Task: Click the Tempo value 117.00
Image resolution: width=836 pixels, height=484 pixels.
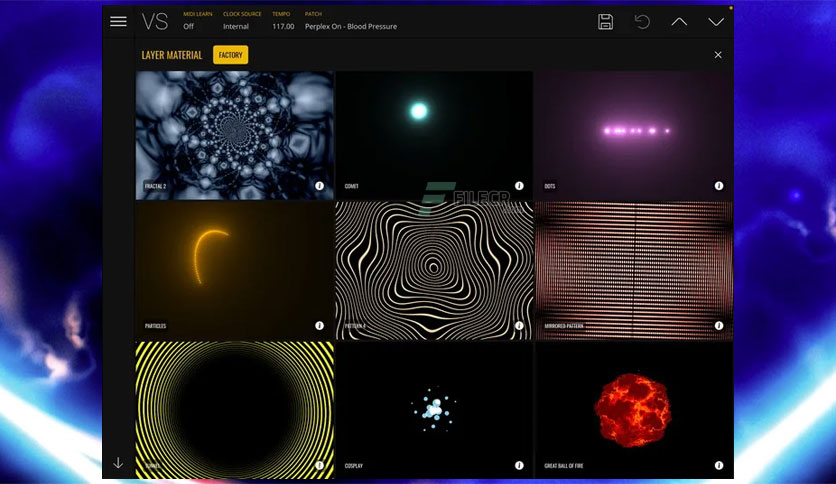Action: click(283, 27)
